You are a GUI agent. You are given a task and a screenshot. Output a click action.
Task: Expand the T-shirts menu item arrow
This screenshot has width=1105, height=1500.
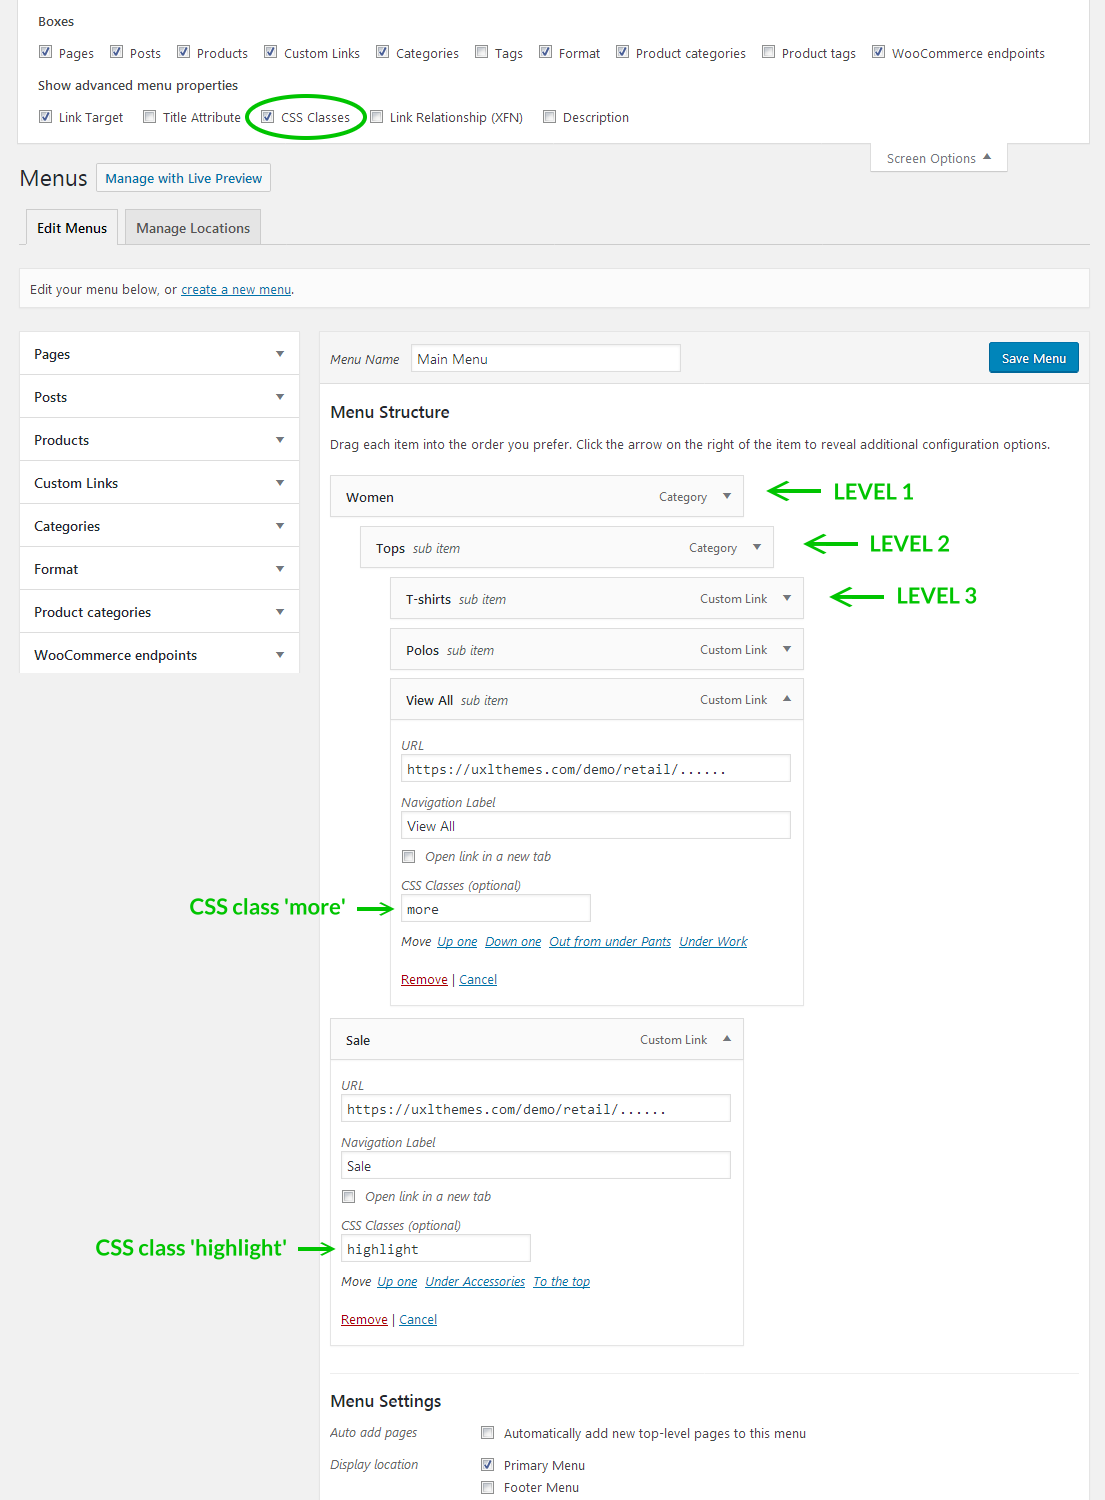pyautogui.click(x=787, y=598)
